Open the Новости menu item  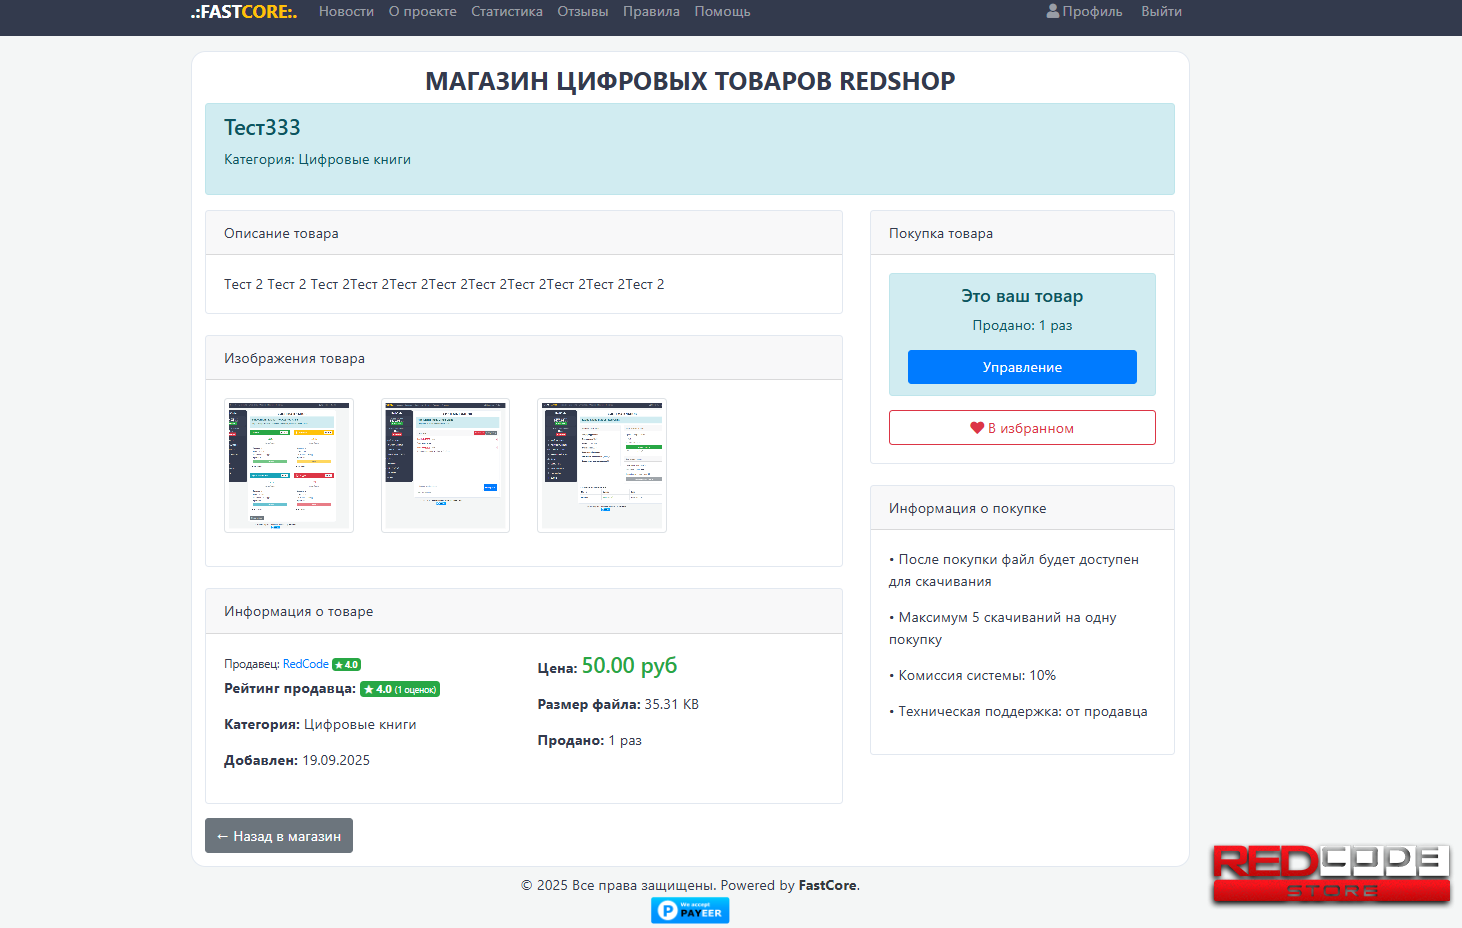tap(346, 12)
